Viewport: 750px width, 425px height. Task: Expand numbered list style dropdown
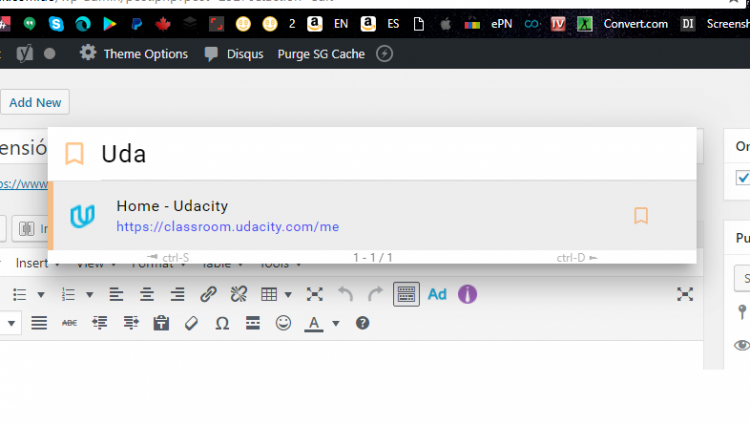tap(89, 294)
